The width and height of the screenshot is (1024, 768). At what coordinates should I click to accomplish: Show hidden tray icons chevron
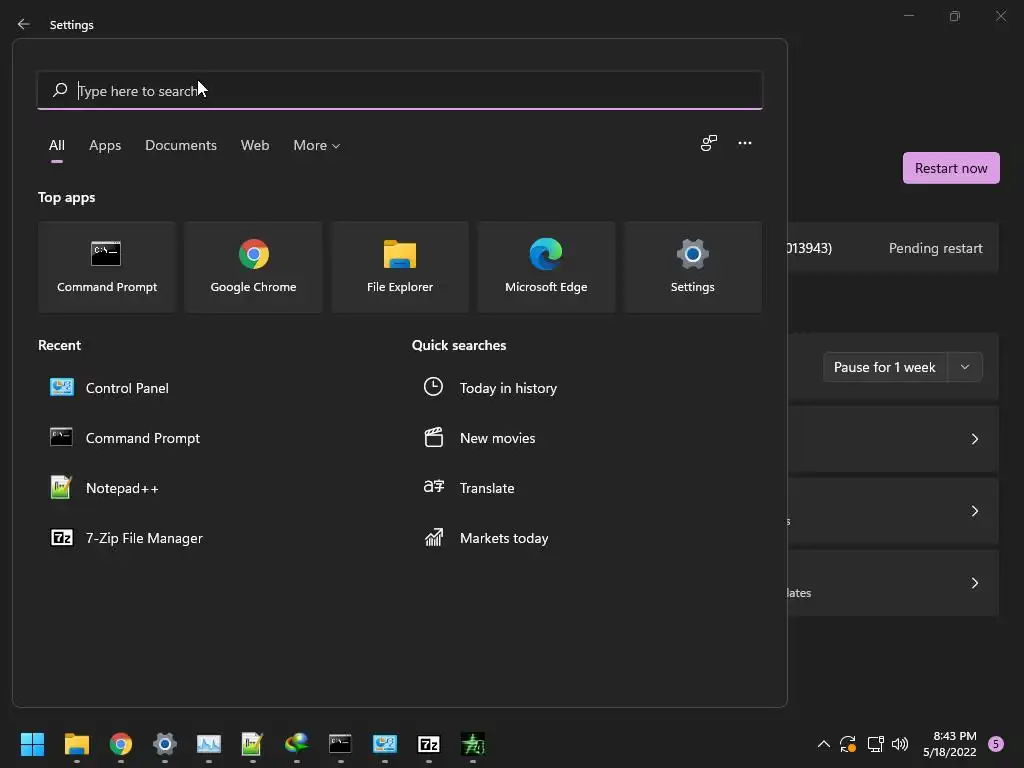click(x=824, y=744)
